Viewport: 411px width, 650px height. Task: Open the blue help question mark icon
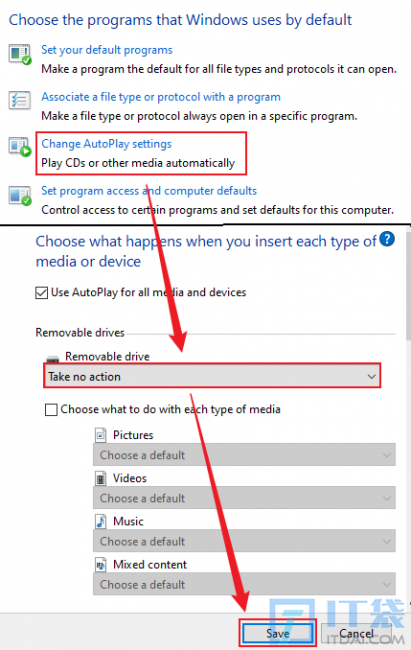pos(387,239)
